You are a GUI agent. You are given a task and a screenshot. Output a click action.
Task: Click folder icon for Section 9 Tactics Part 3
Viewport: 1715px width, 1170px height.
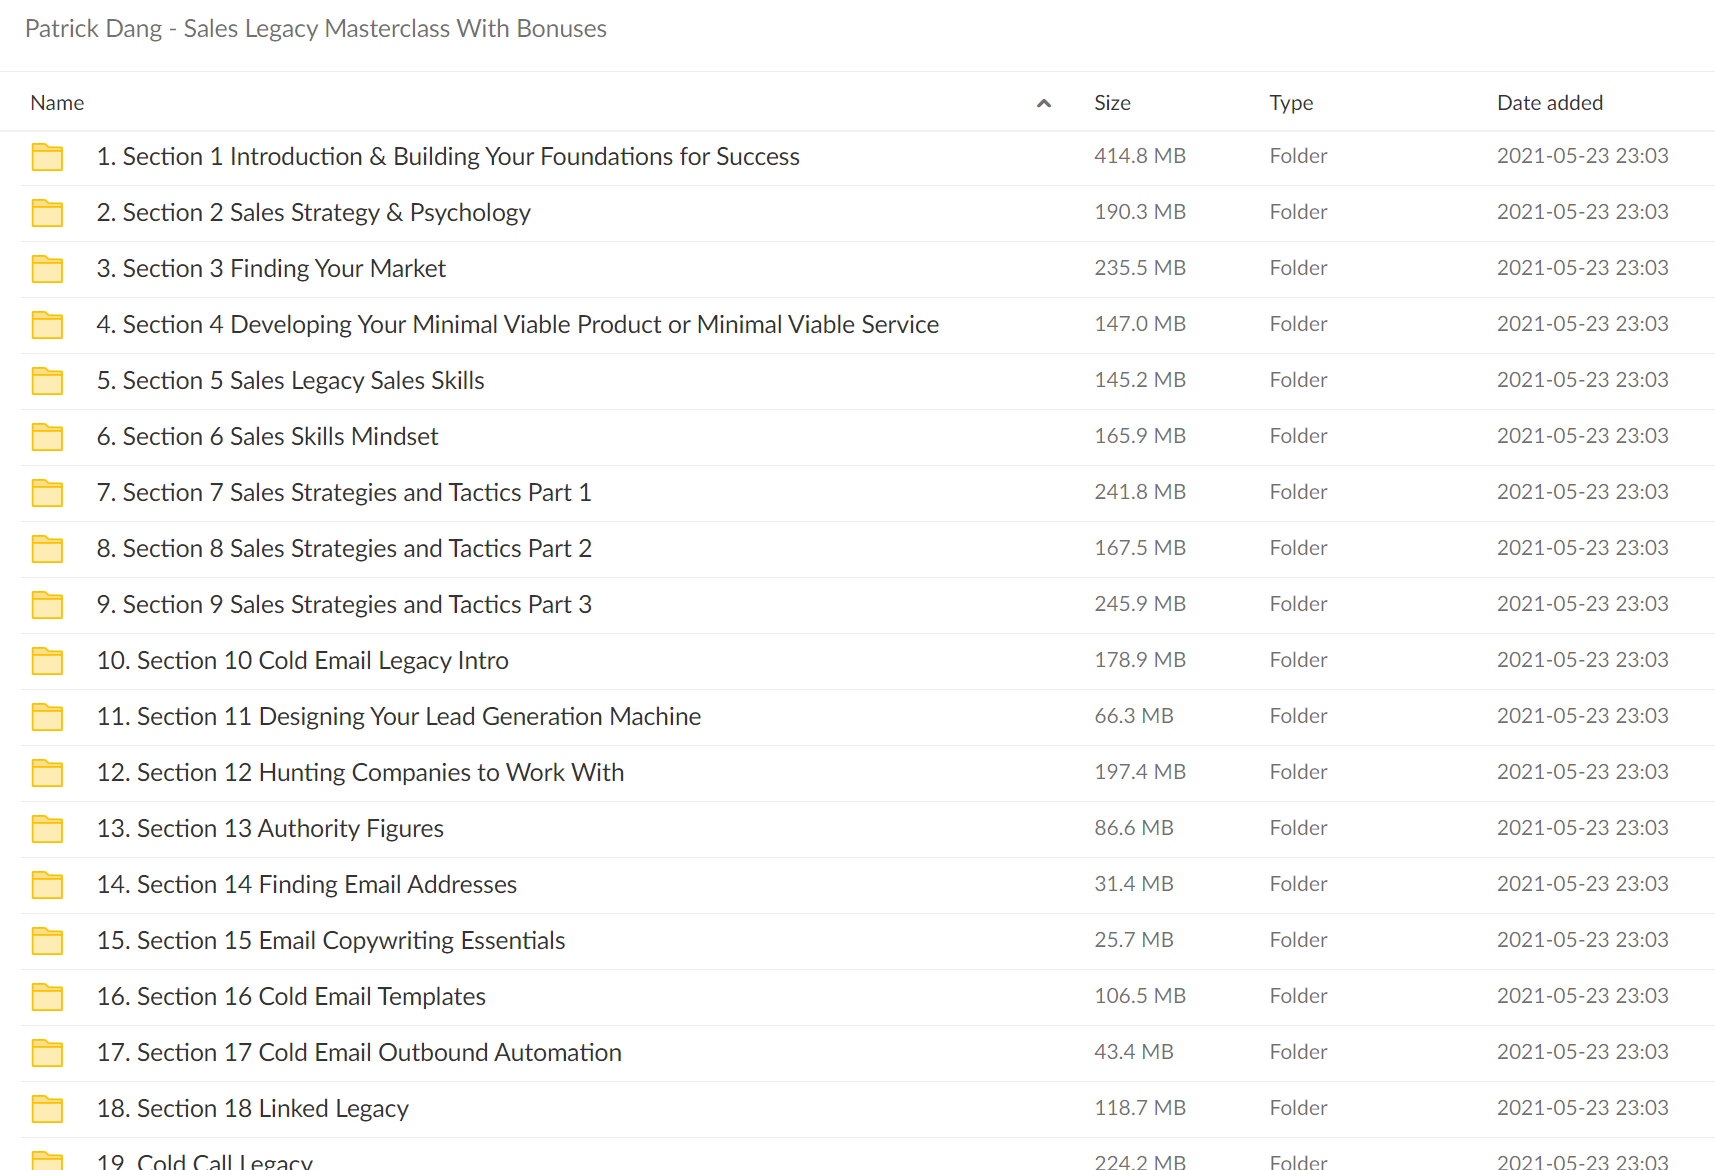coord(47,605)
